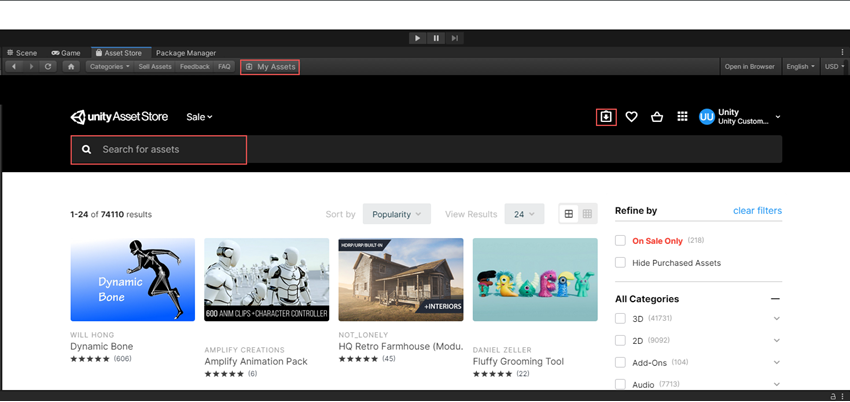Collapse the All Categories section

click(776, 299)
